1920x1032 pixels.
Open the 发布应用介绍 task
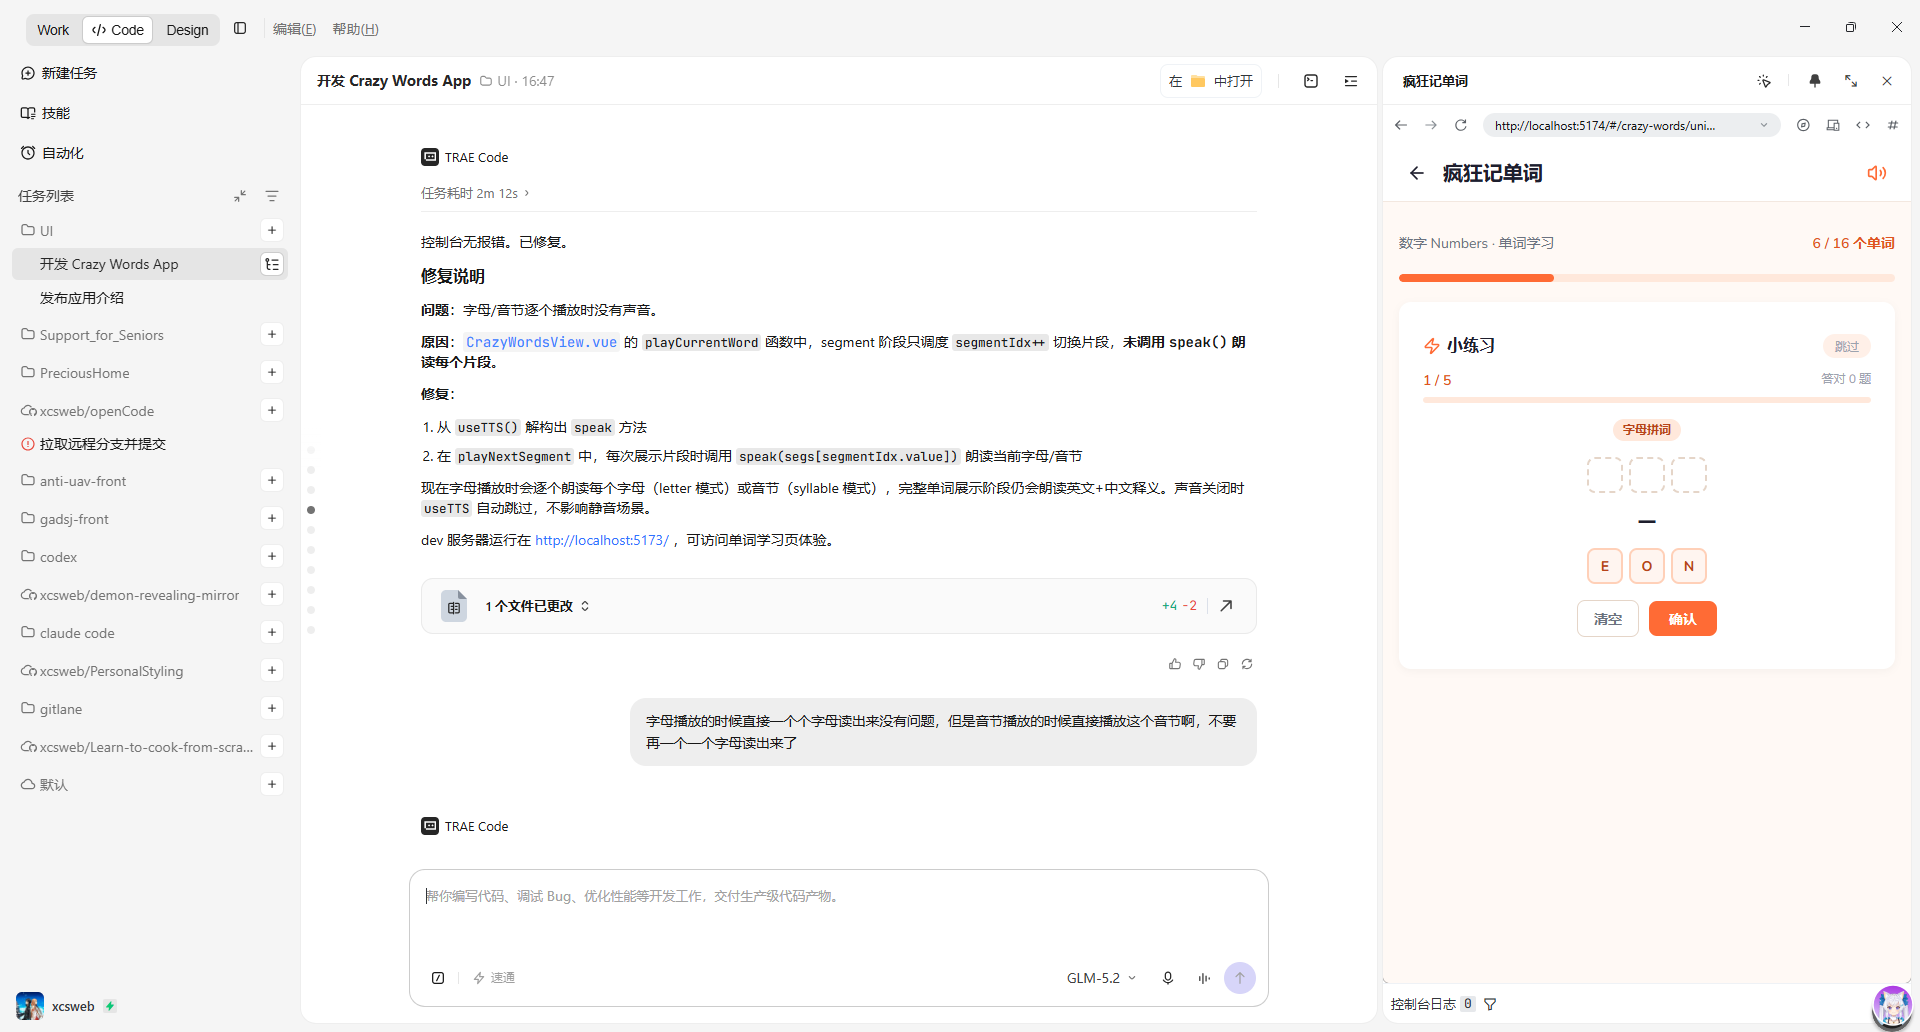pos(82,298)
